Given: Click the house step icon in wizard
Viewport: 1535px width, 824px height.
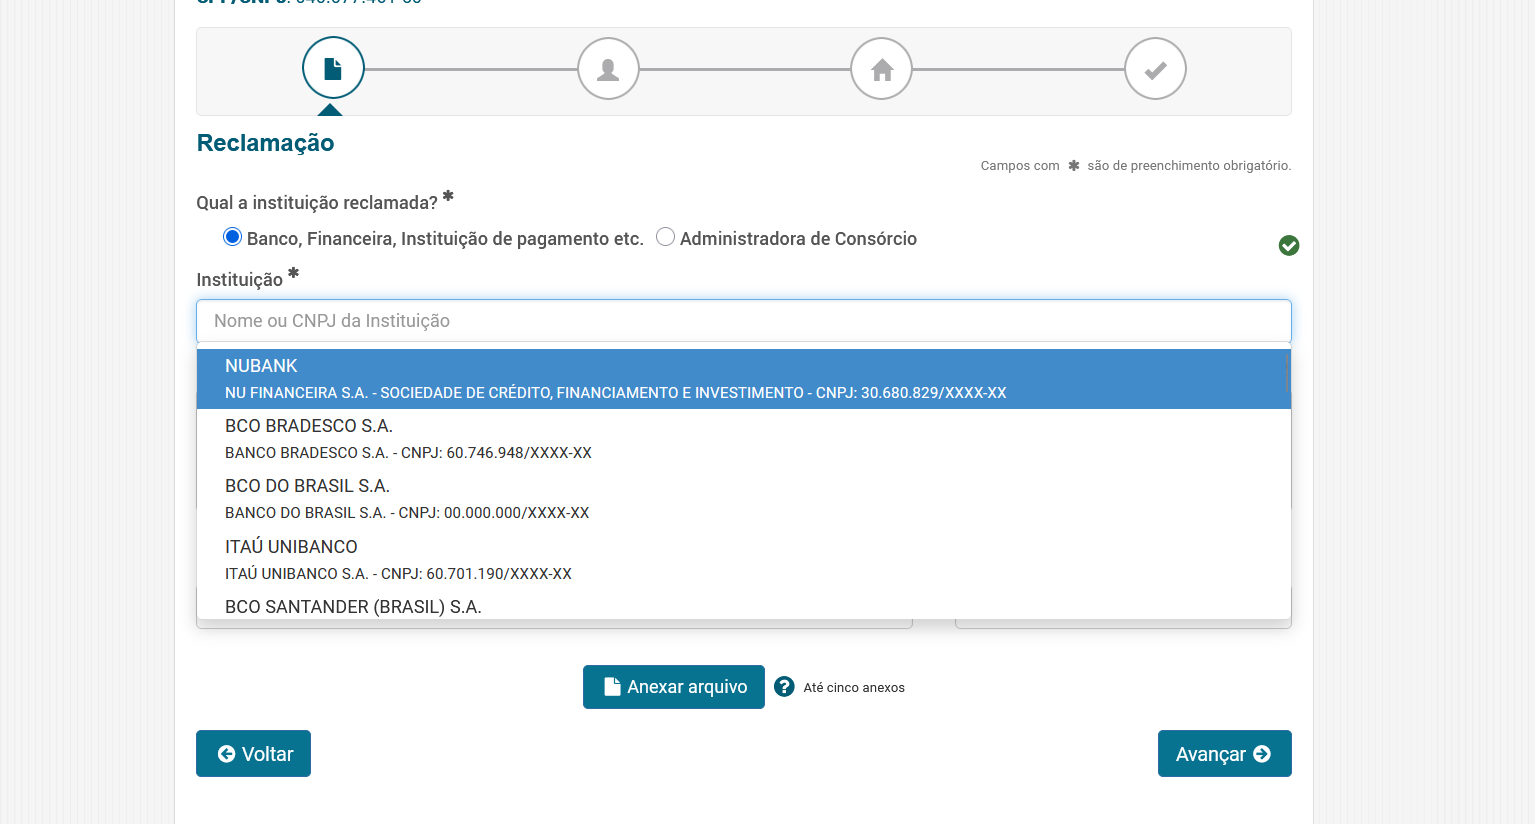Looking at the screenshot, I should click(881, 69).
